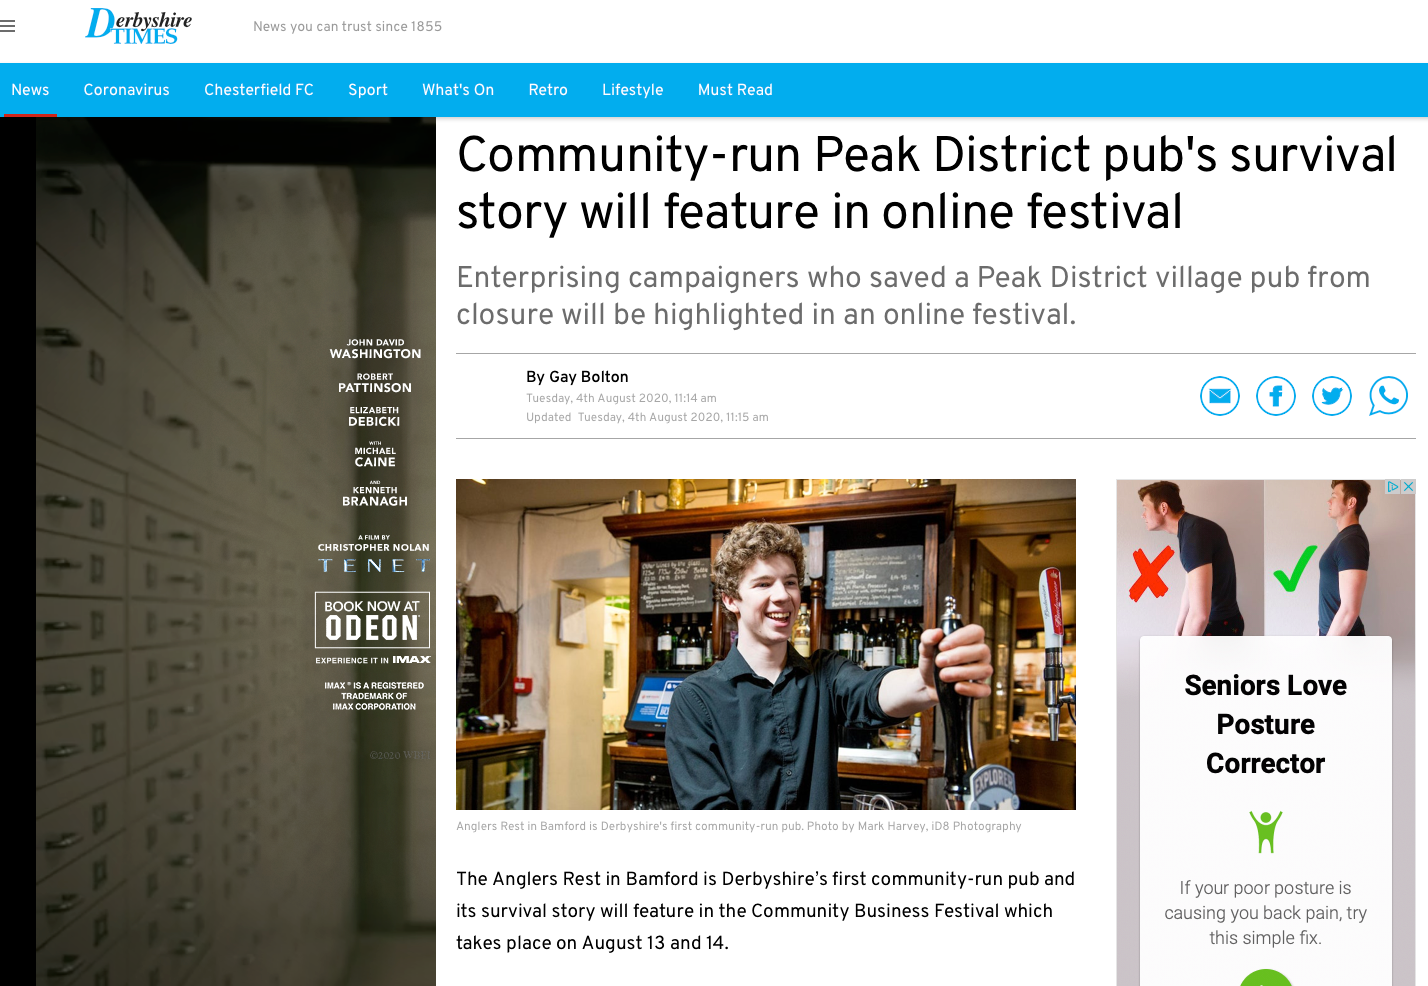Select the Sport menu item
The width and height of the screenshot is (1428, 986).
pos(368,90)
